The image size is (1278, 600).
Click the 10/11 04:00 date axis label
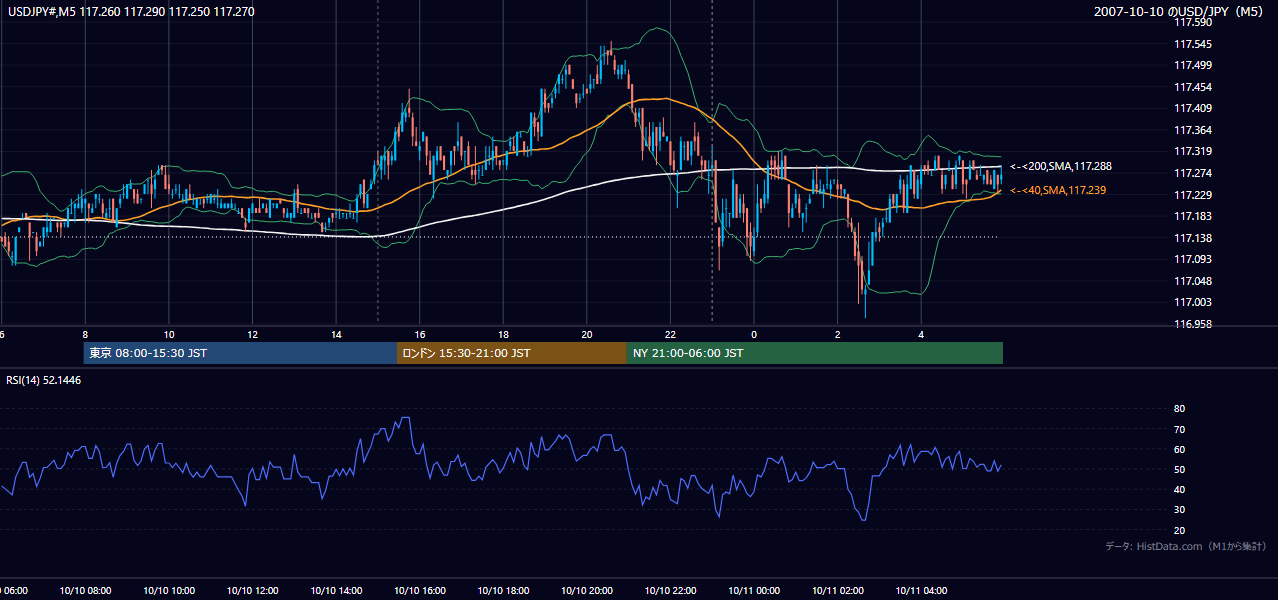click(x=921, y=591)
